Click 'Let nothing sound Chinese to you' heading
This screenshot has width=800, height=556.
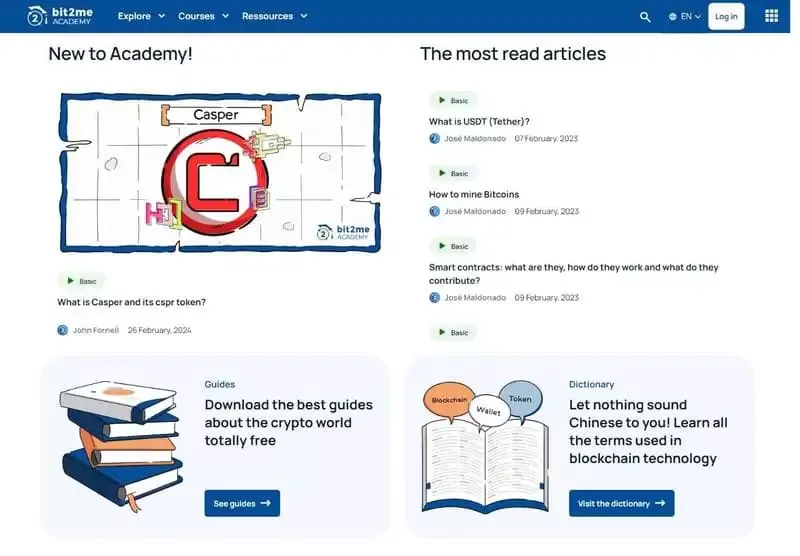[x=648, y=432]
